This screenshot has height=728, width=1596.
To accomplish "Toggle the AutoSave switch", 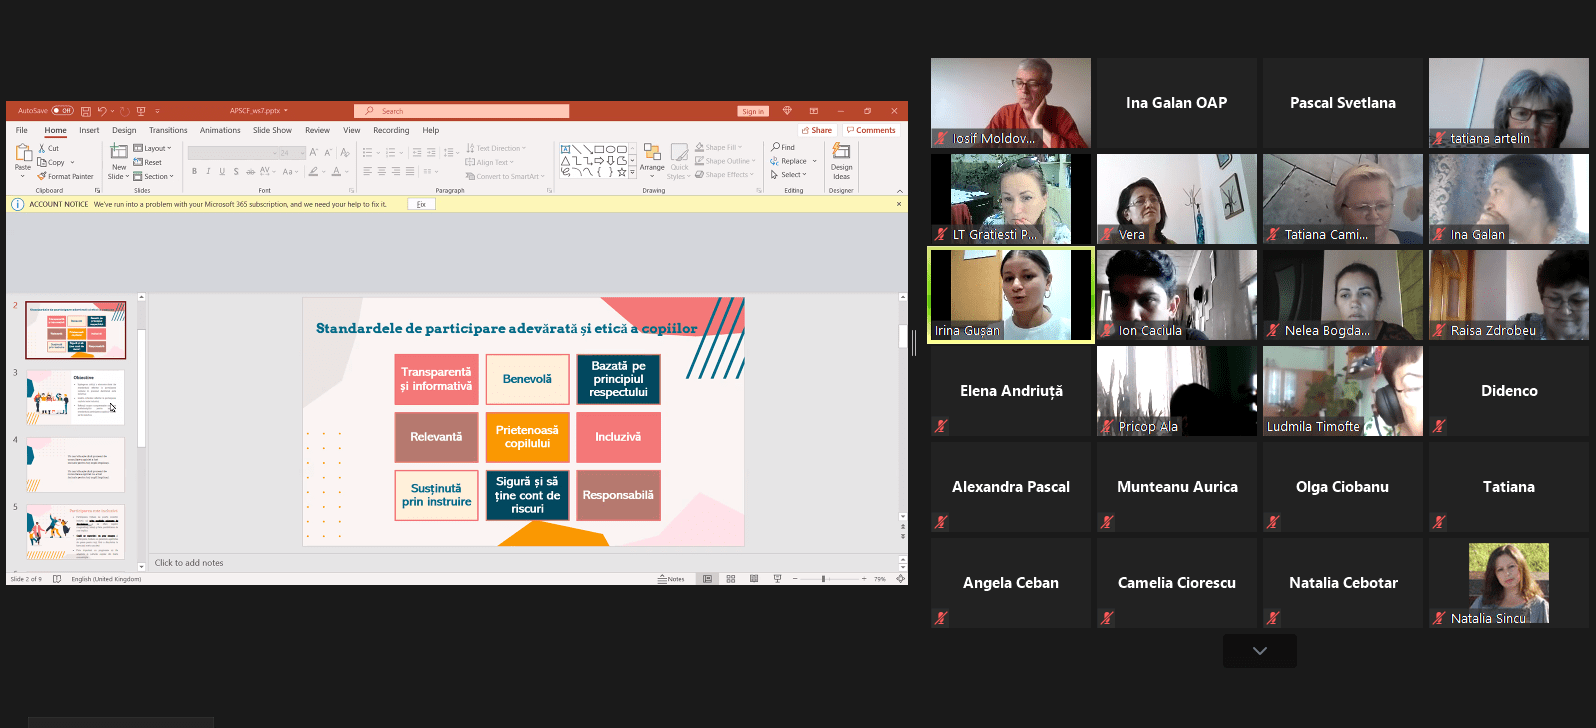I will coord(63,111).
